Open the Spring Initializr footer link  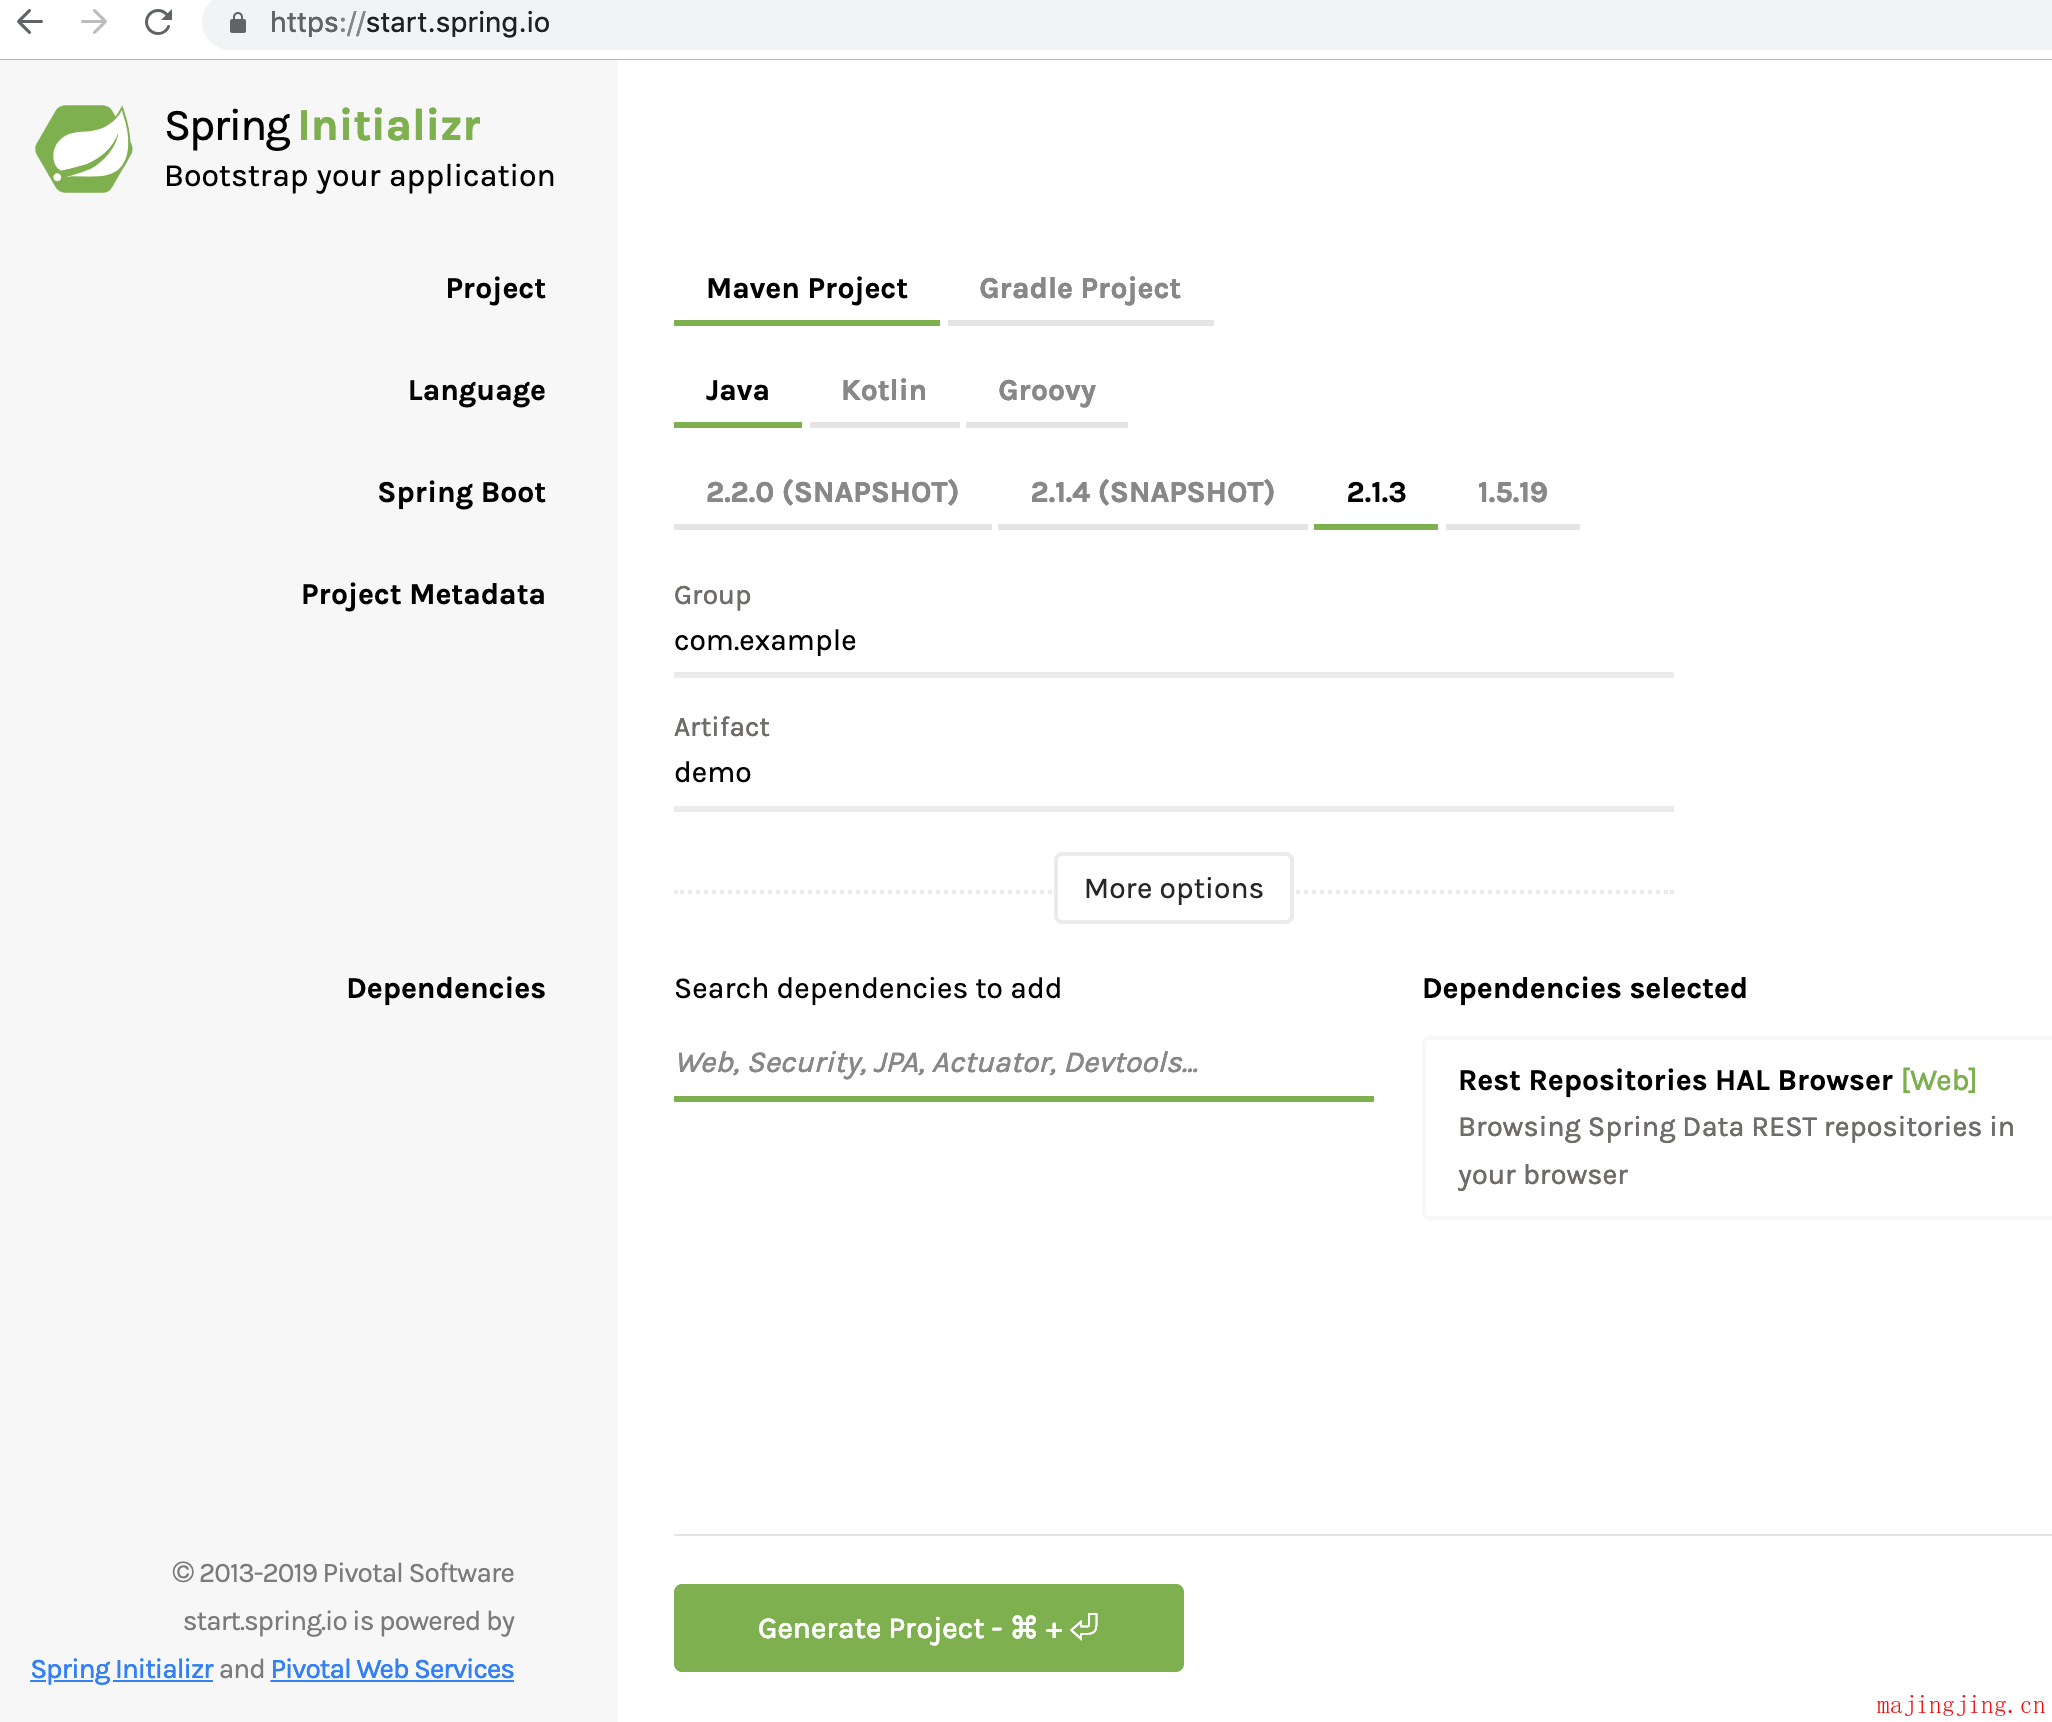pyautogui.click(x=122, y=1669)
